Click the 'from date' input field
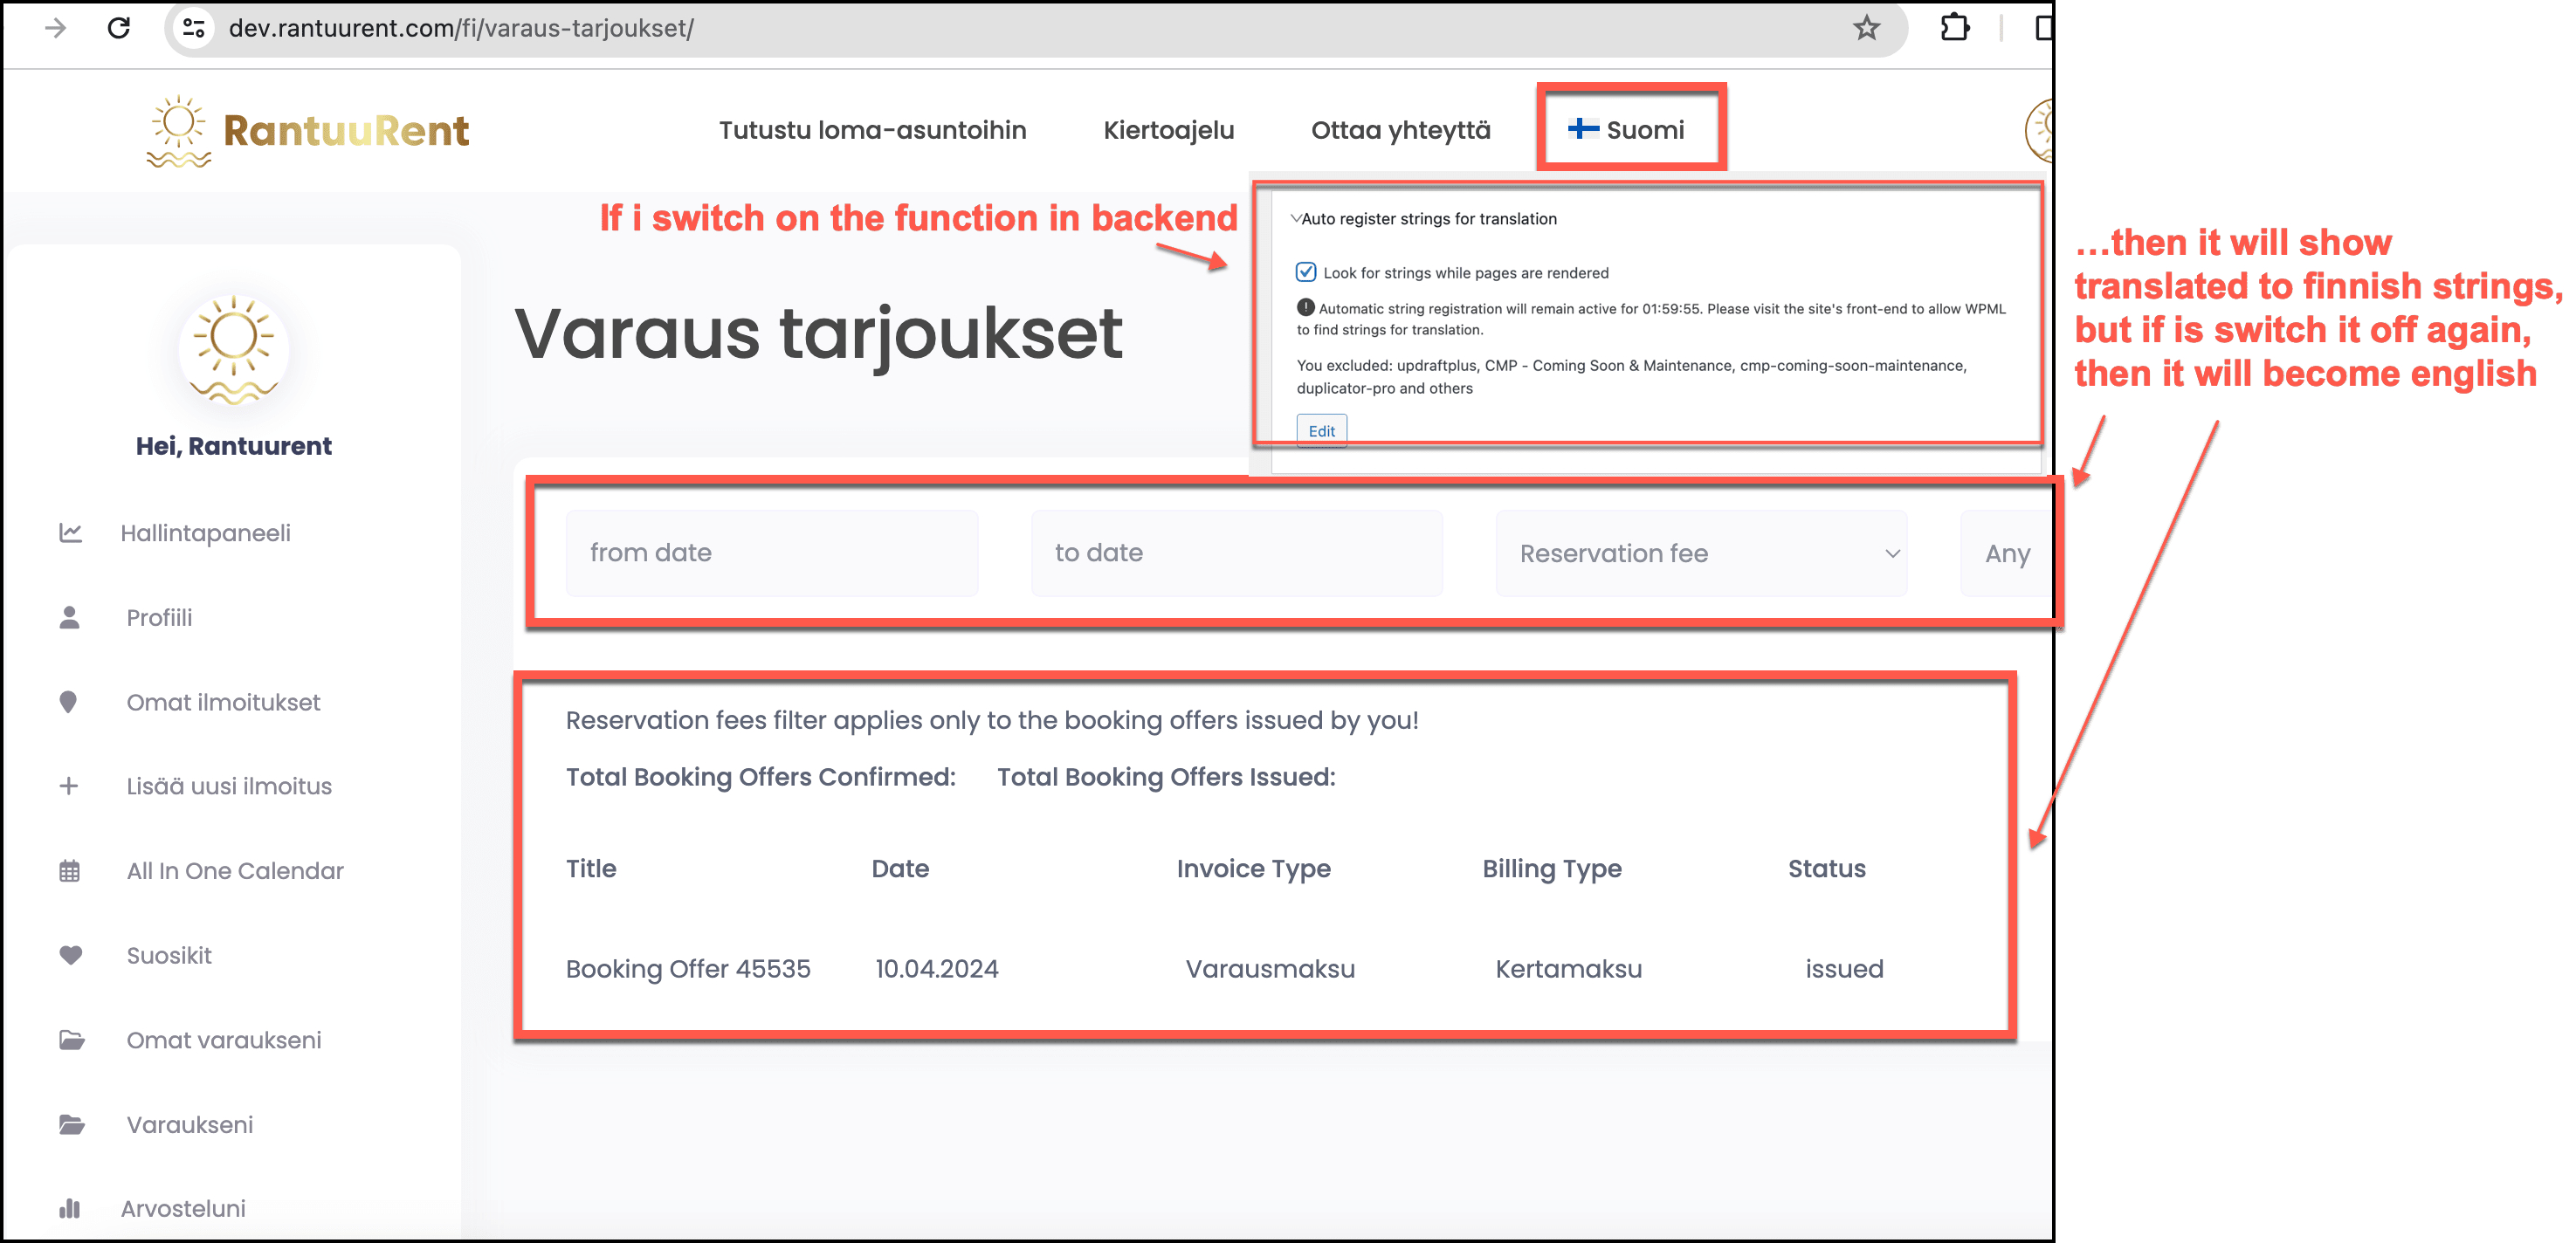The width and height of the screenshot is (2576, 1243). click(x=772, y=553)
